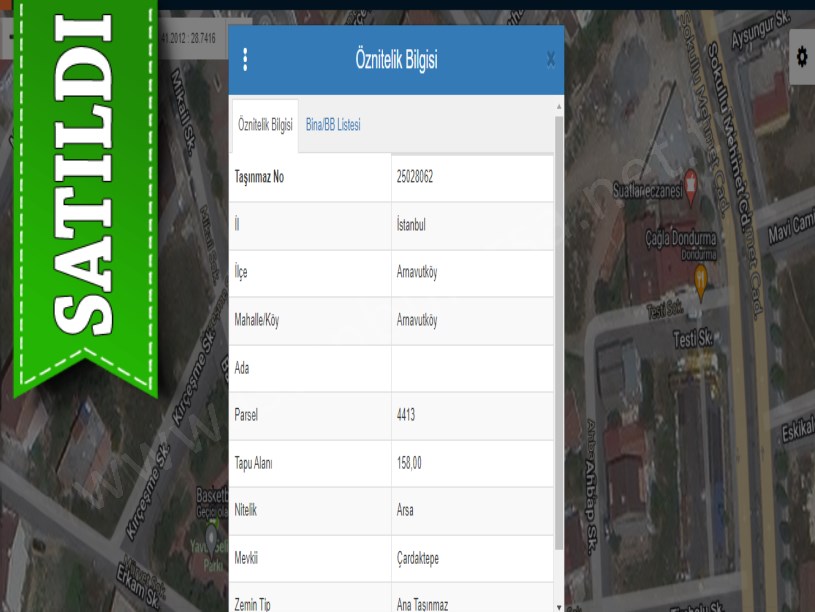The width and height of the screenshot is (815, 612).
Task: Open map settings gear icon
Action: pyautogui.click(x=801, y=57)
